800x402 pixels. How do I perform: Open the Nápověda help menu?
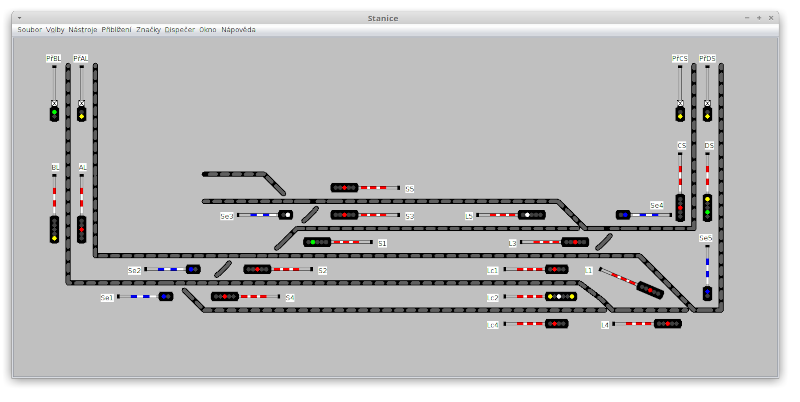pyautogui.click(x=238, y=30)
